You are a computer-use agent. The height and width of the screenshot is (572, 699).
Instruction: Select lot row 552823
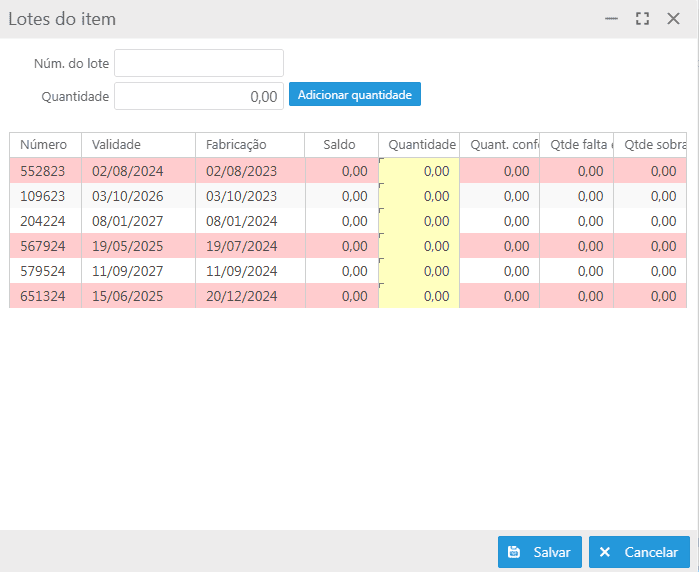(x=43, y=171)
